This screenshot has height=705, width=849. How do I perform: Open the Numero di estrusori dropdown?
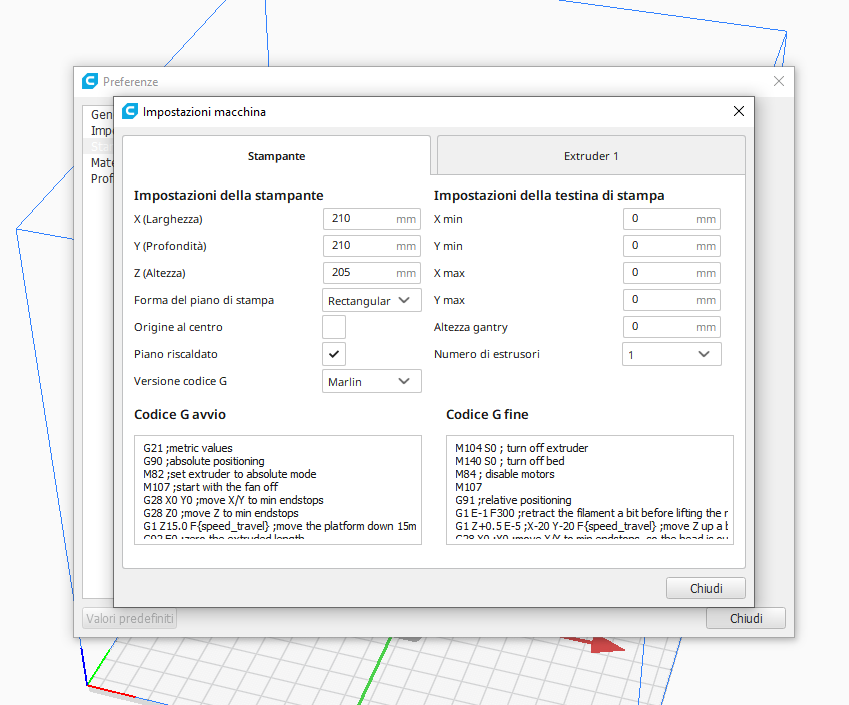pos(671,354)
